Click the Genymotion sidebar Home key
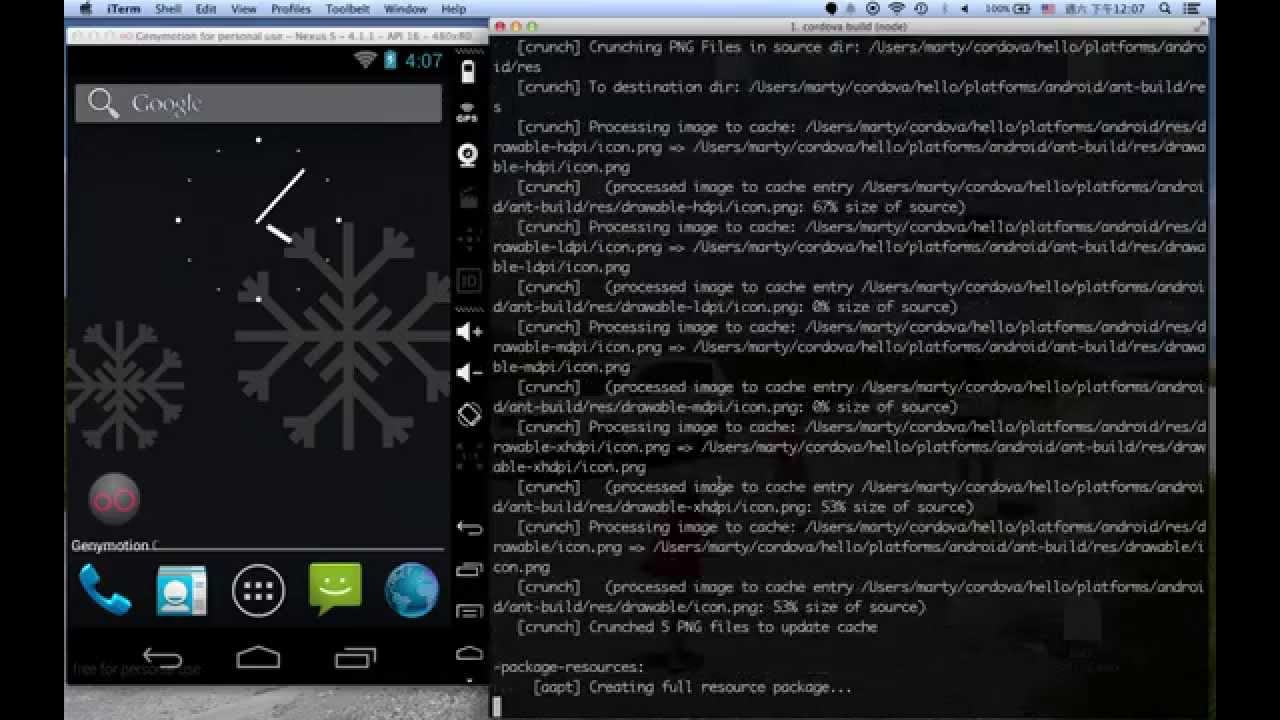 tap(469, 653)
